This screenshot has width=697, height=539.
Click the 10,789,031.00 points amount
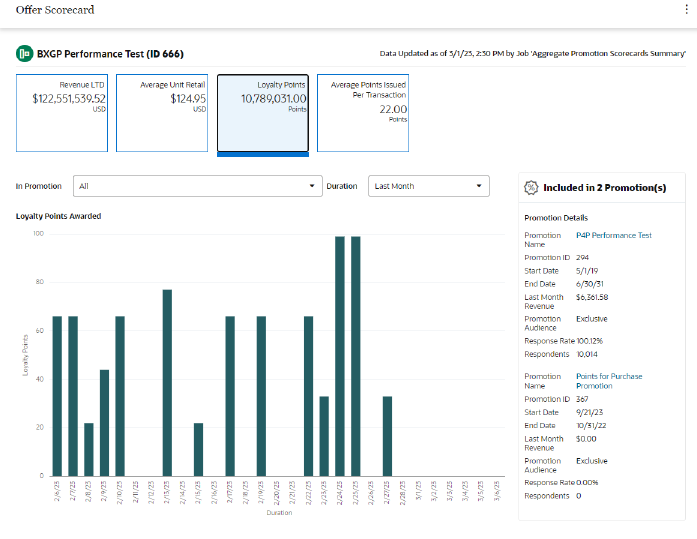273,99
